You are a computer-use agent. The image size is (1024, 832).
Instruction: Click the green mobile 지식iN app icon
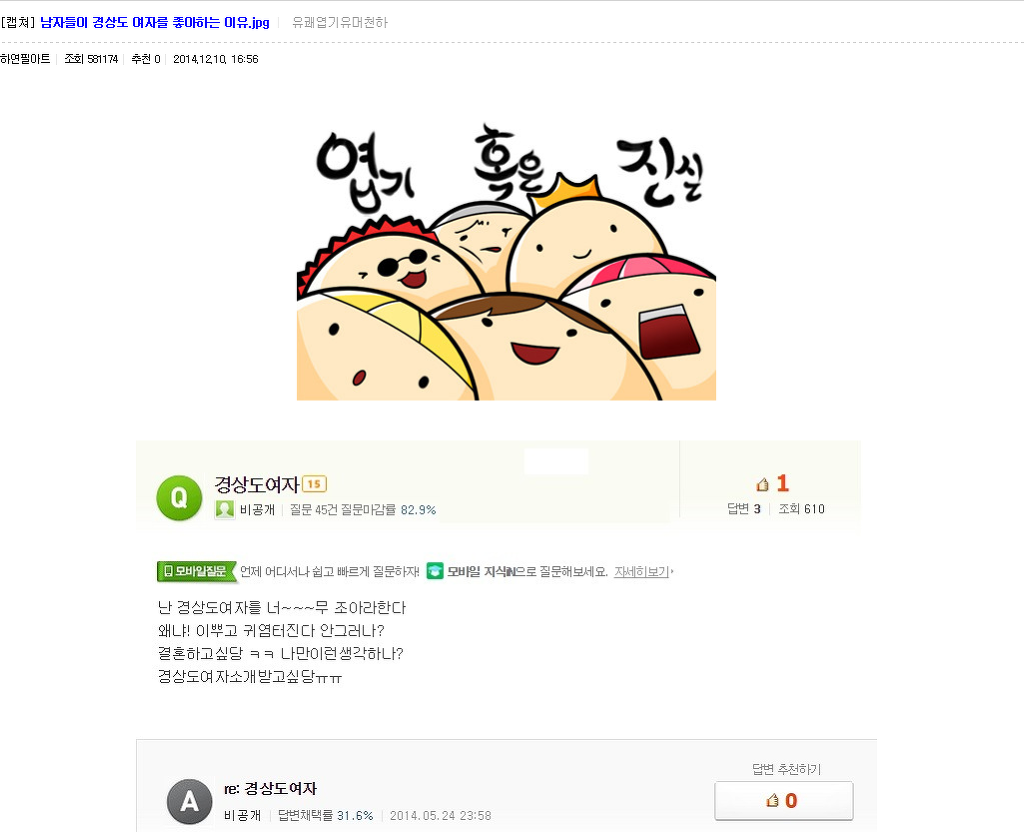(x=435, y=571)
